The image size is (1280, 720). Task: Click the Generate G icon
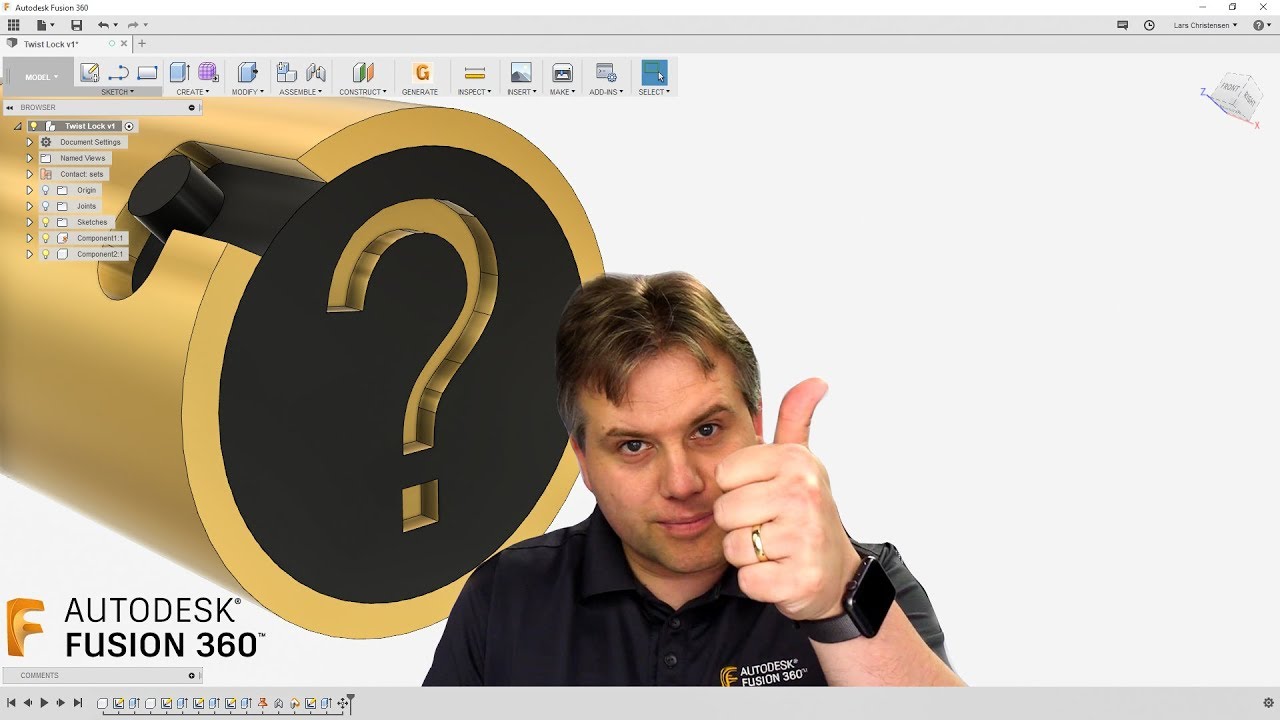coord(422,72)
